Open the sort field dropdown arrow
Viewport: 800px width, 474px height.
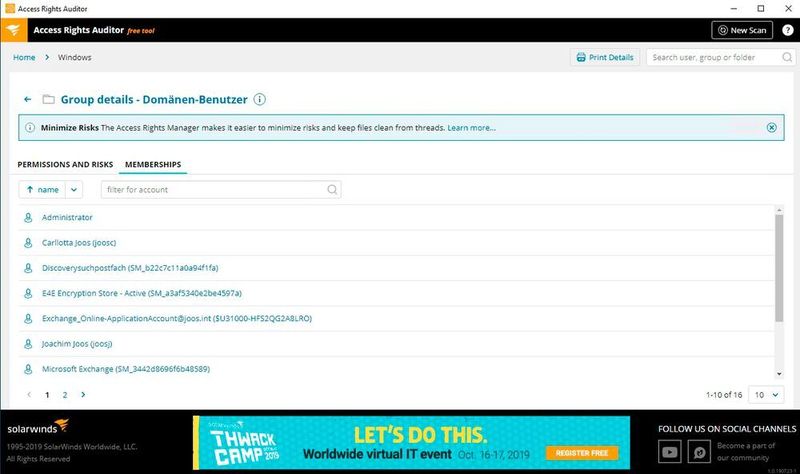[x=74, y=189]
